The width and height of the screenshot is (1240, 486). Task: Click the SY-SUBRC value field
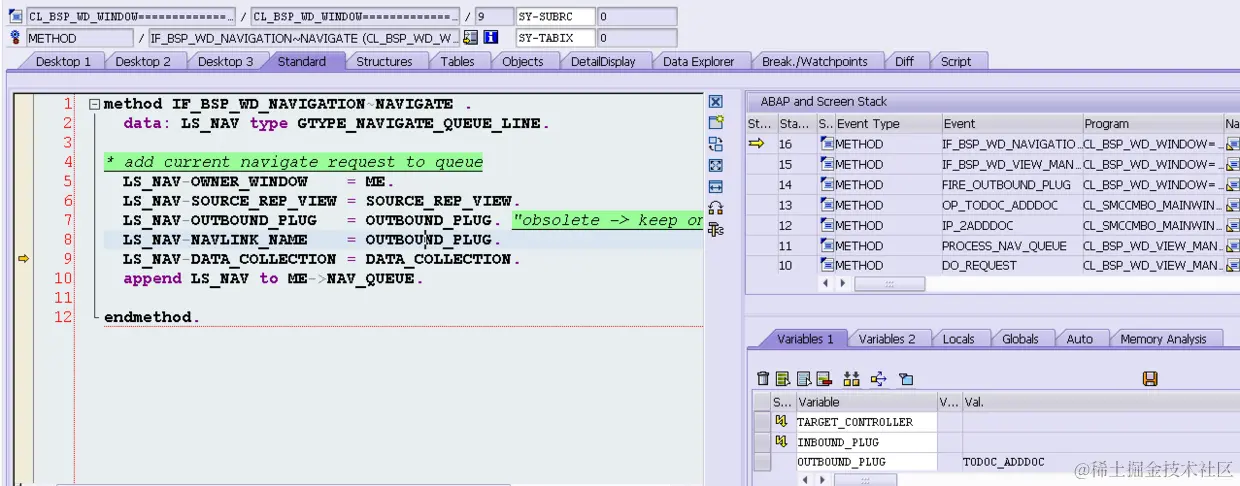point(637,17)
